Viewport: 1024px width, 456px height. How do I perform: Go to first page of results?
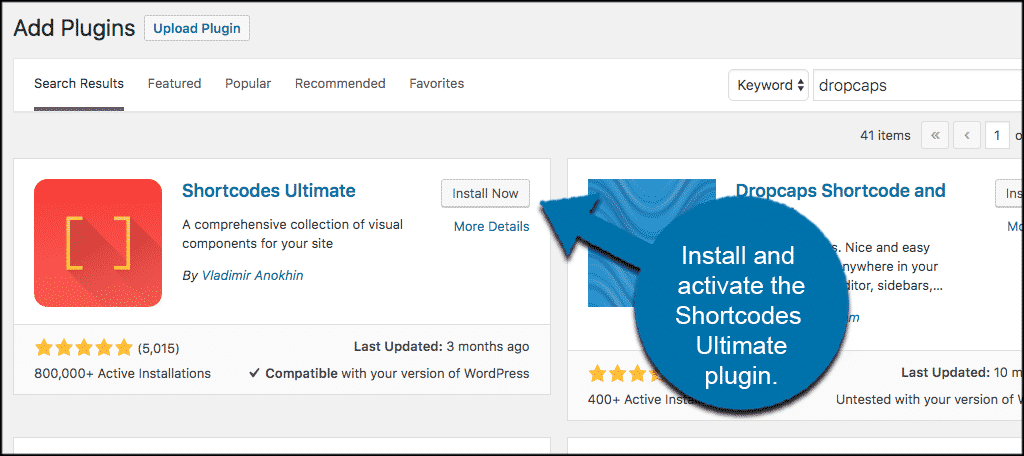935,136
